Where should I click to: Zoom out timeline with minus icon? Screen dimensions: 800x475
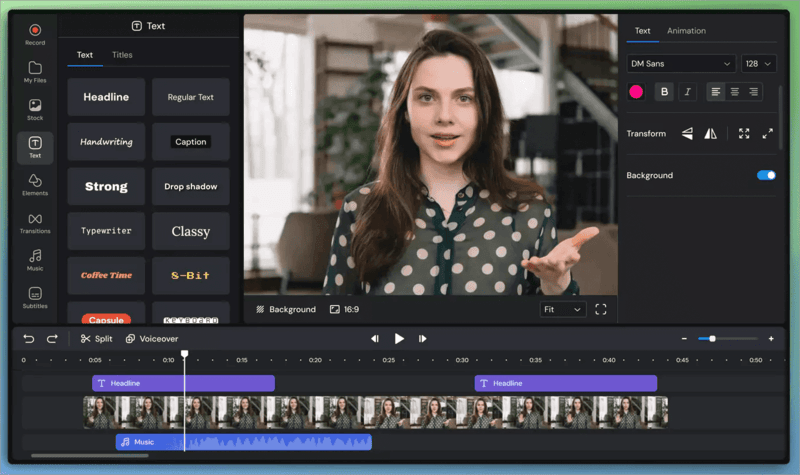684,339
